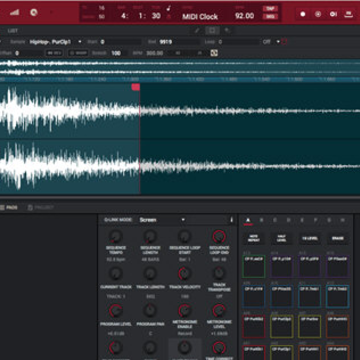Screen dimensions: 360x360
Task: Click the tool icon right of the selection tool
Action: click(227, 31)
